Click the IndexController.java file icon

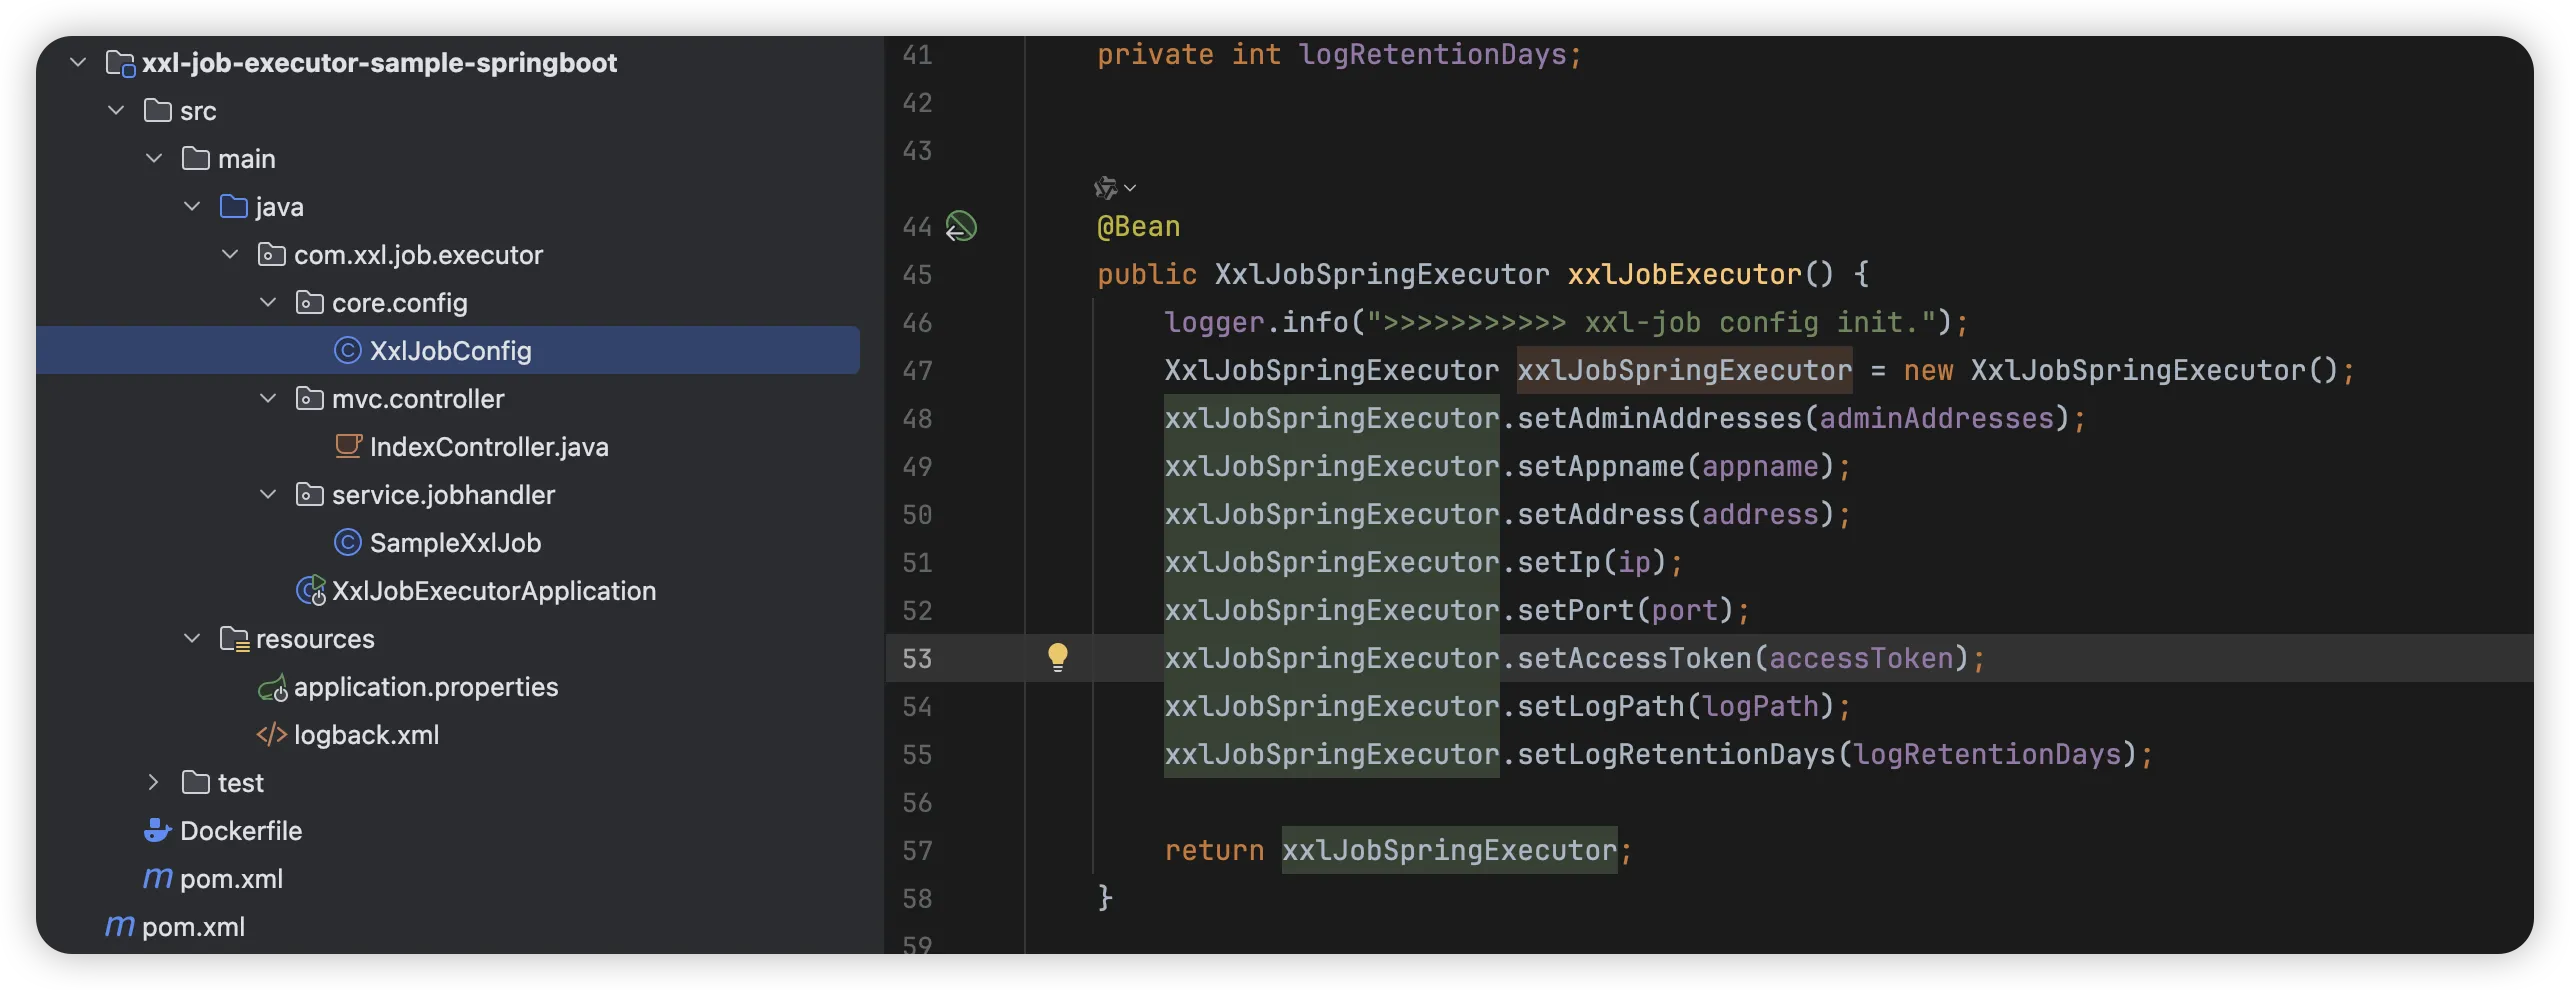(x=347, y=447)
